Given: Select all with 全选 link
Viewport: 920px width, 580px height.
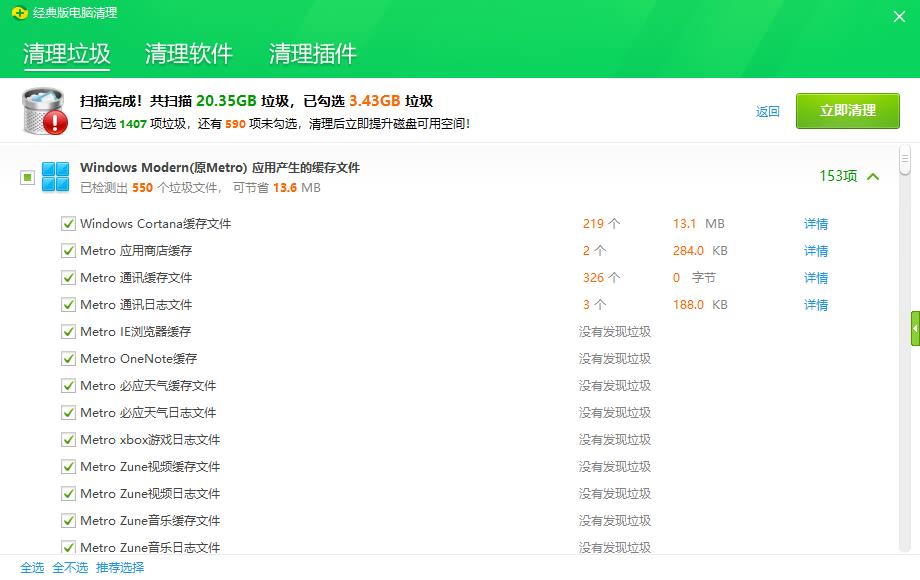Looking at the screenshot, I should [x=32, y=567].
